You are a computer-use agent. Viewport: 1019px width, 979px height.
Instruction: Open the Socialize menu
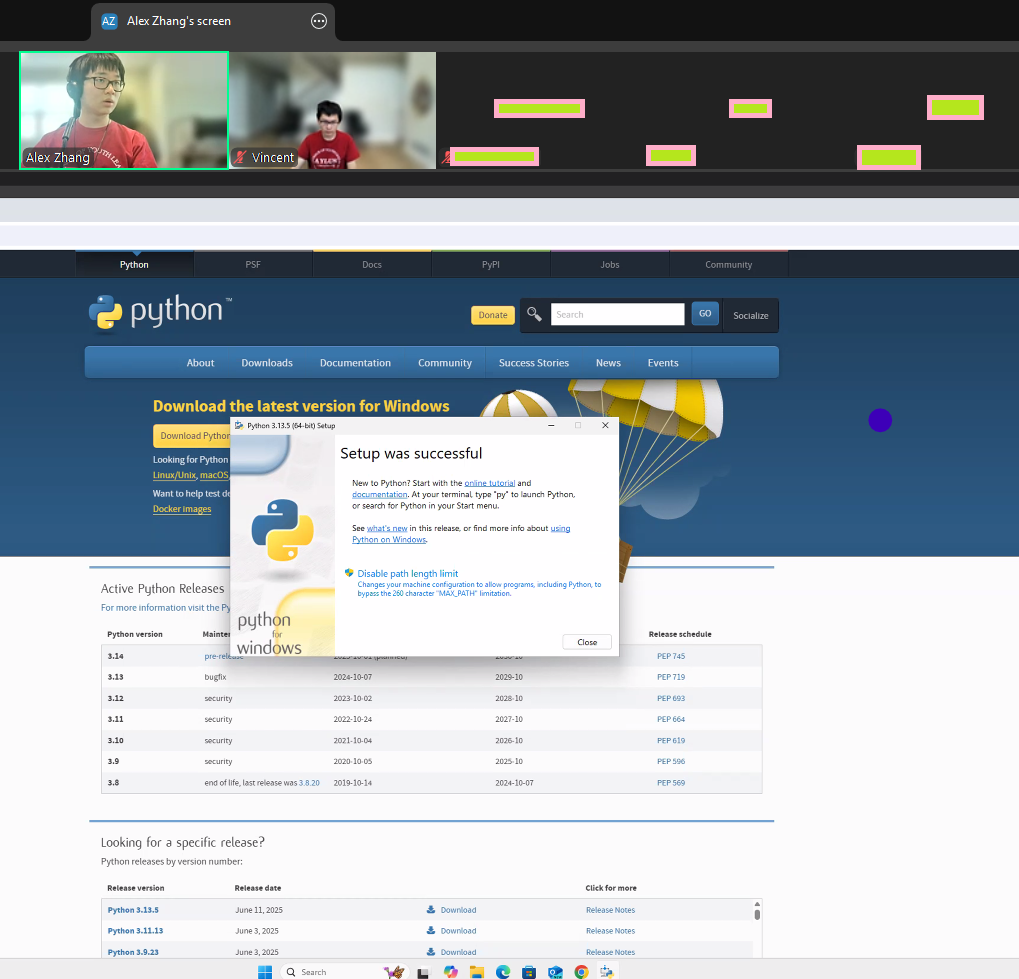click(751, 315)
